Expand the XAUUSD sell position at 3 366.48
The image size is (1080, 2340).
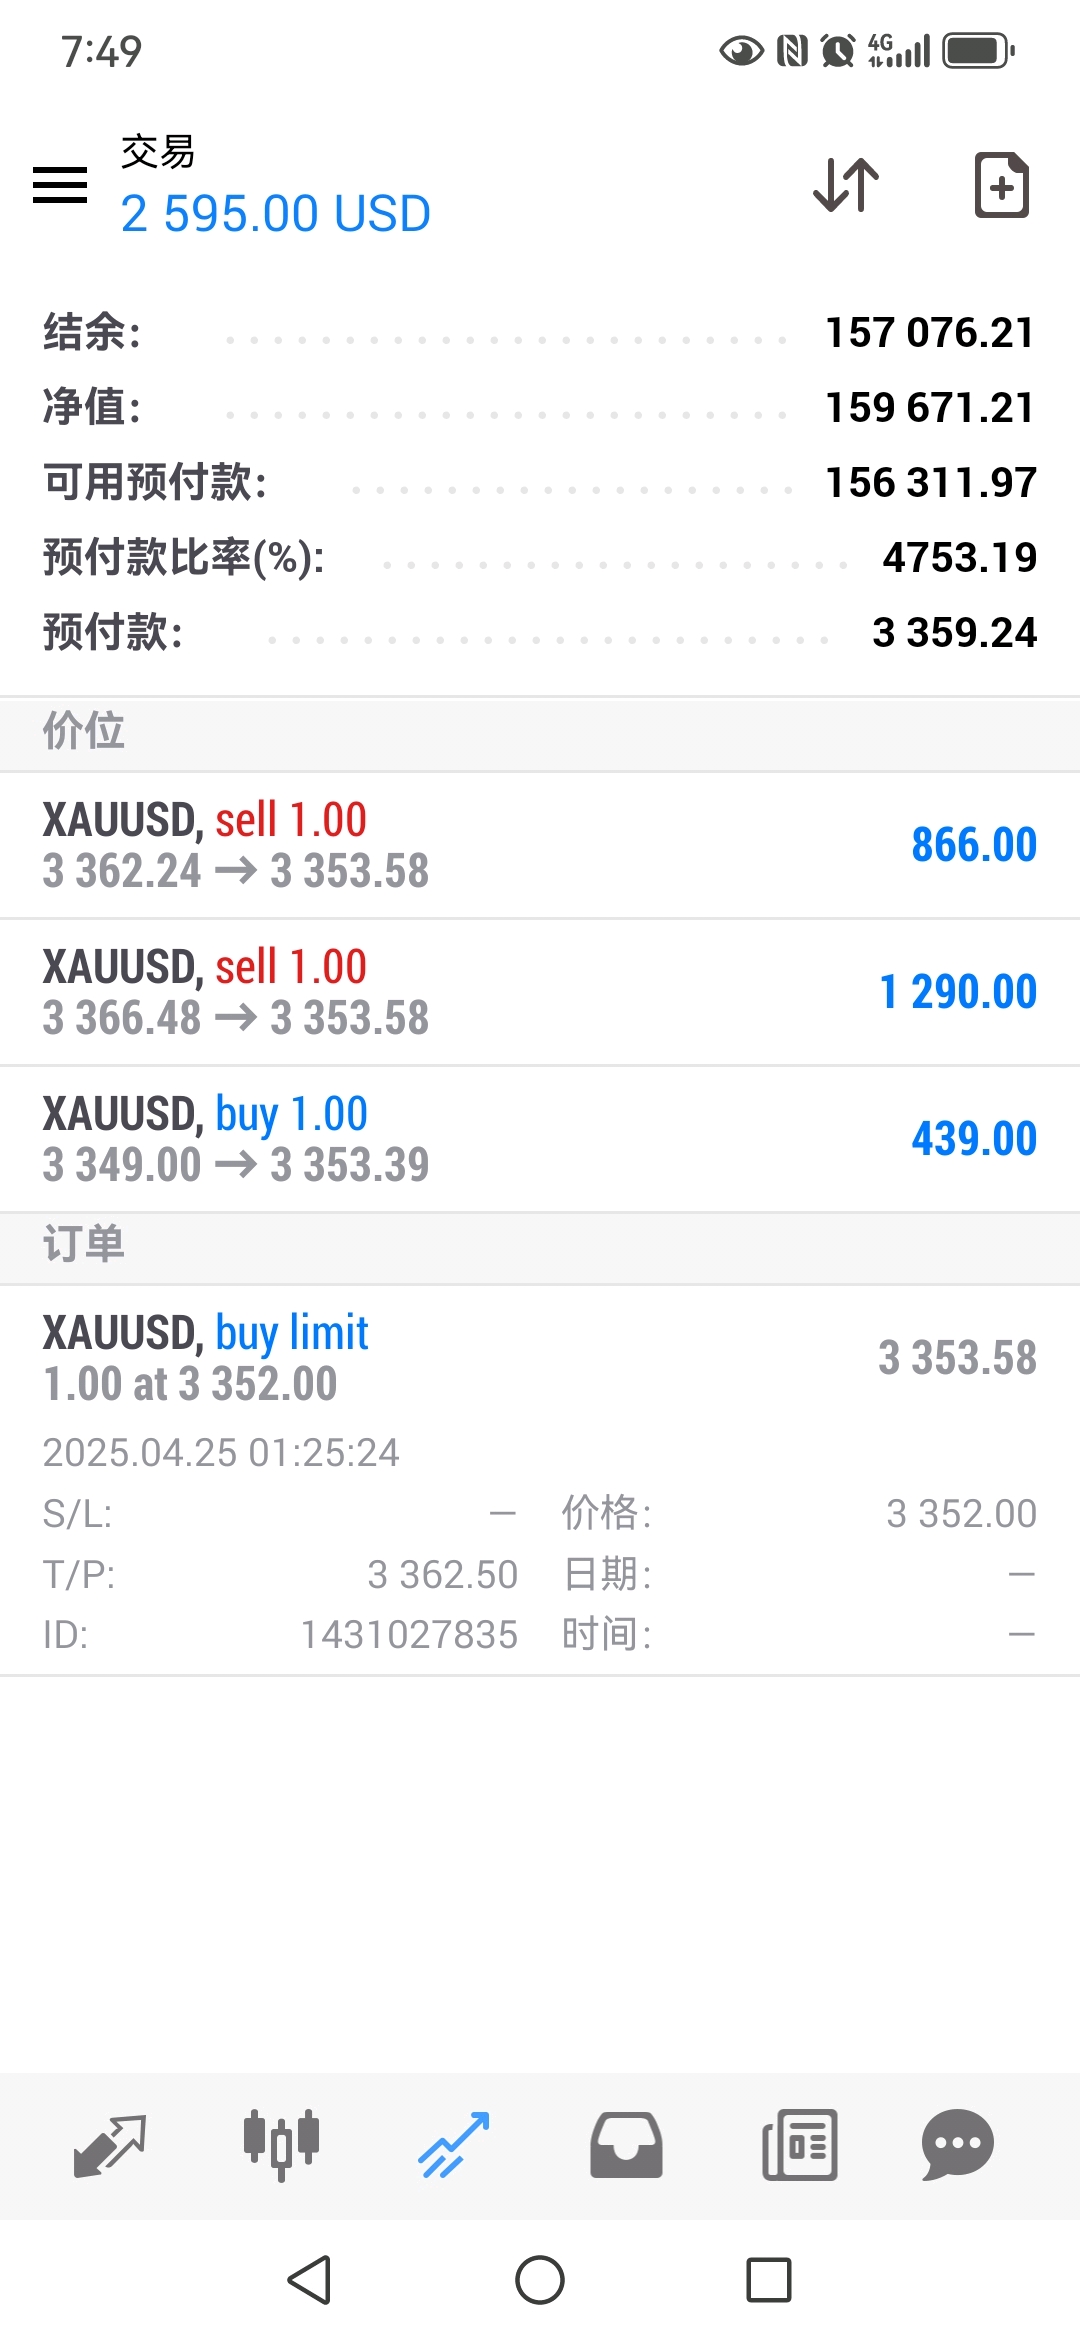(x=540, y=992)
